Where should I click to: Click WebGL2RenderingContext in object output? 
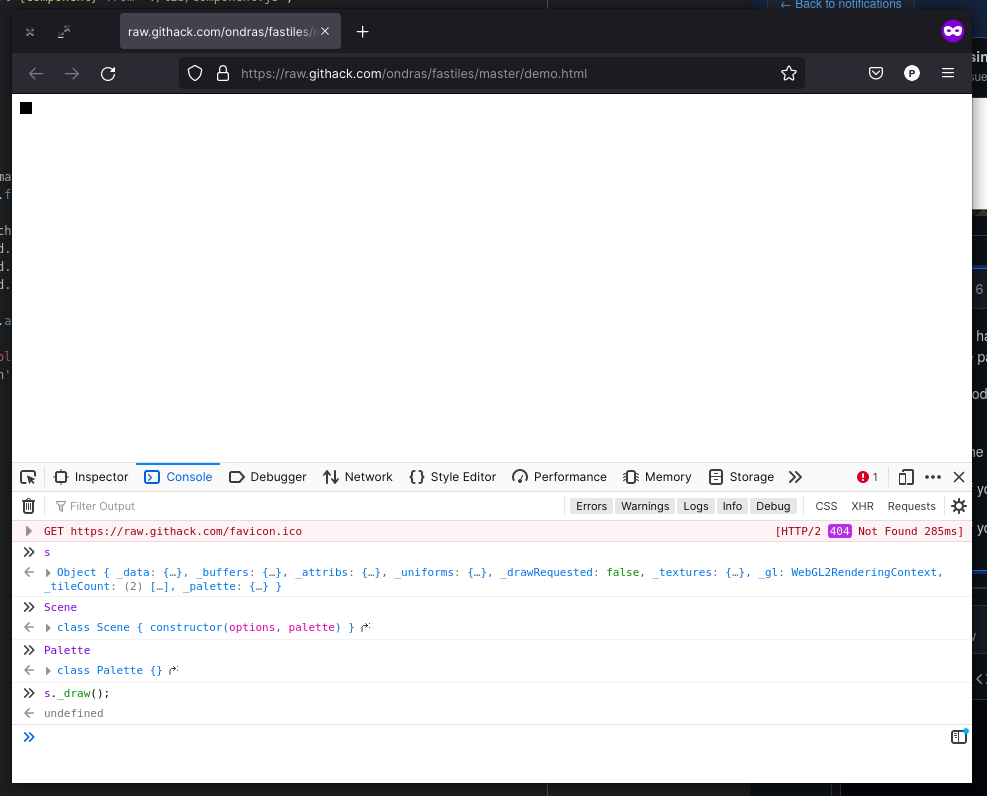(x=864, y=572)
